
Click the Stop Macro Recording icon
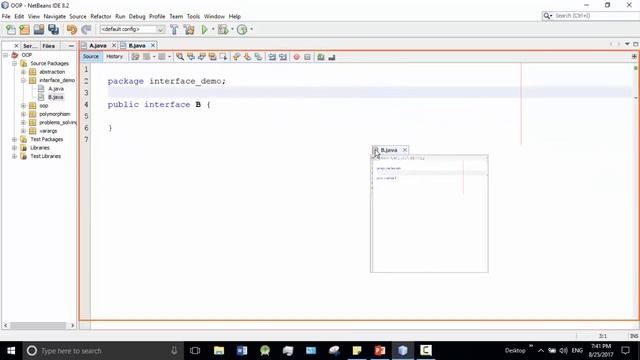307,57
